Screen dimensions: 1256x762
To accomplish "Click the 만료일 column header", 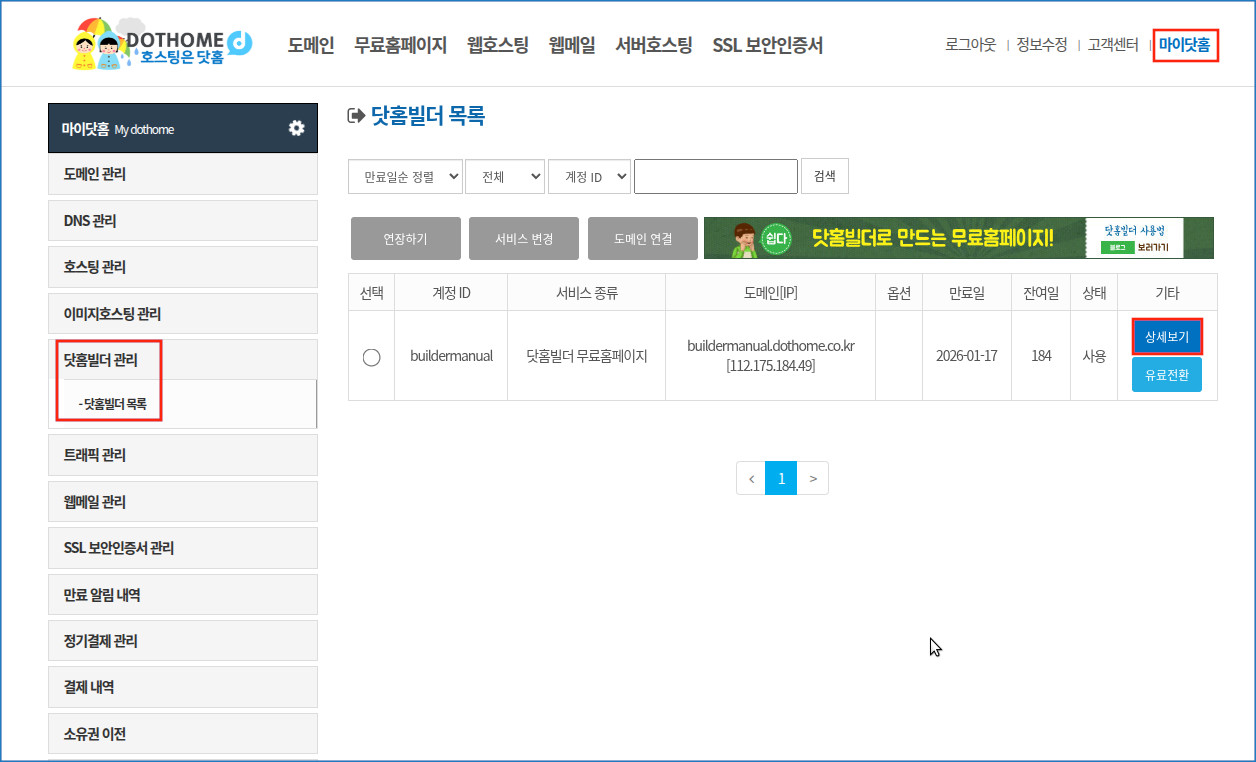I will (966, 293).
